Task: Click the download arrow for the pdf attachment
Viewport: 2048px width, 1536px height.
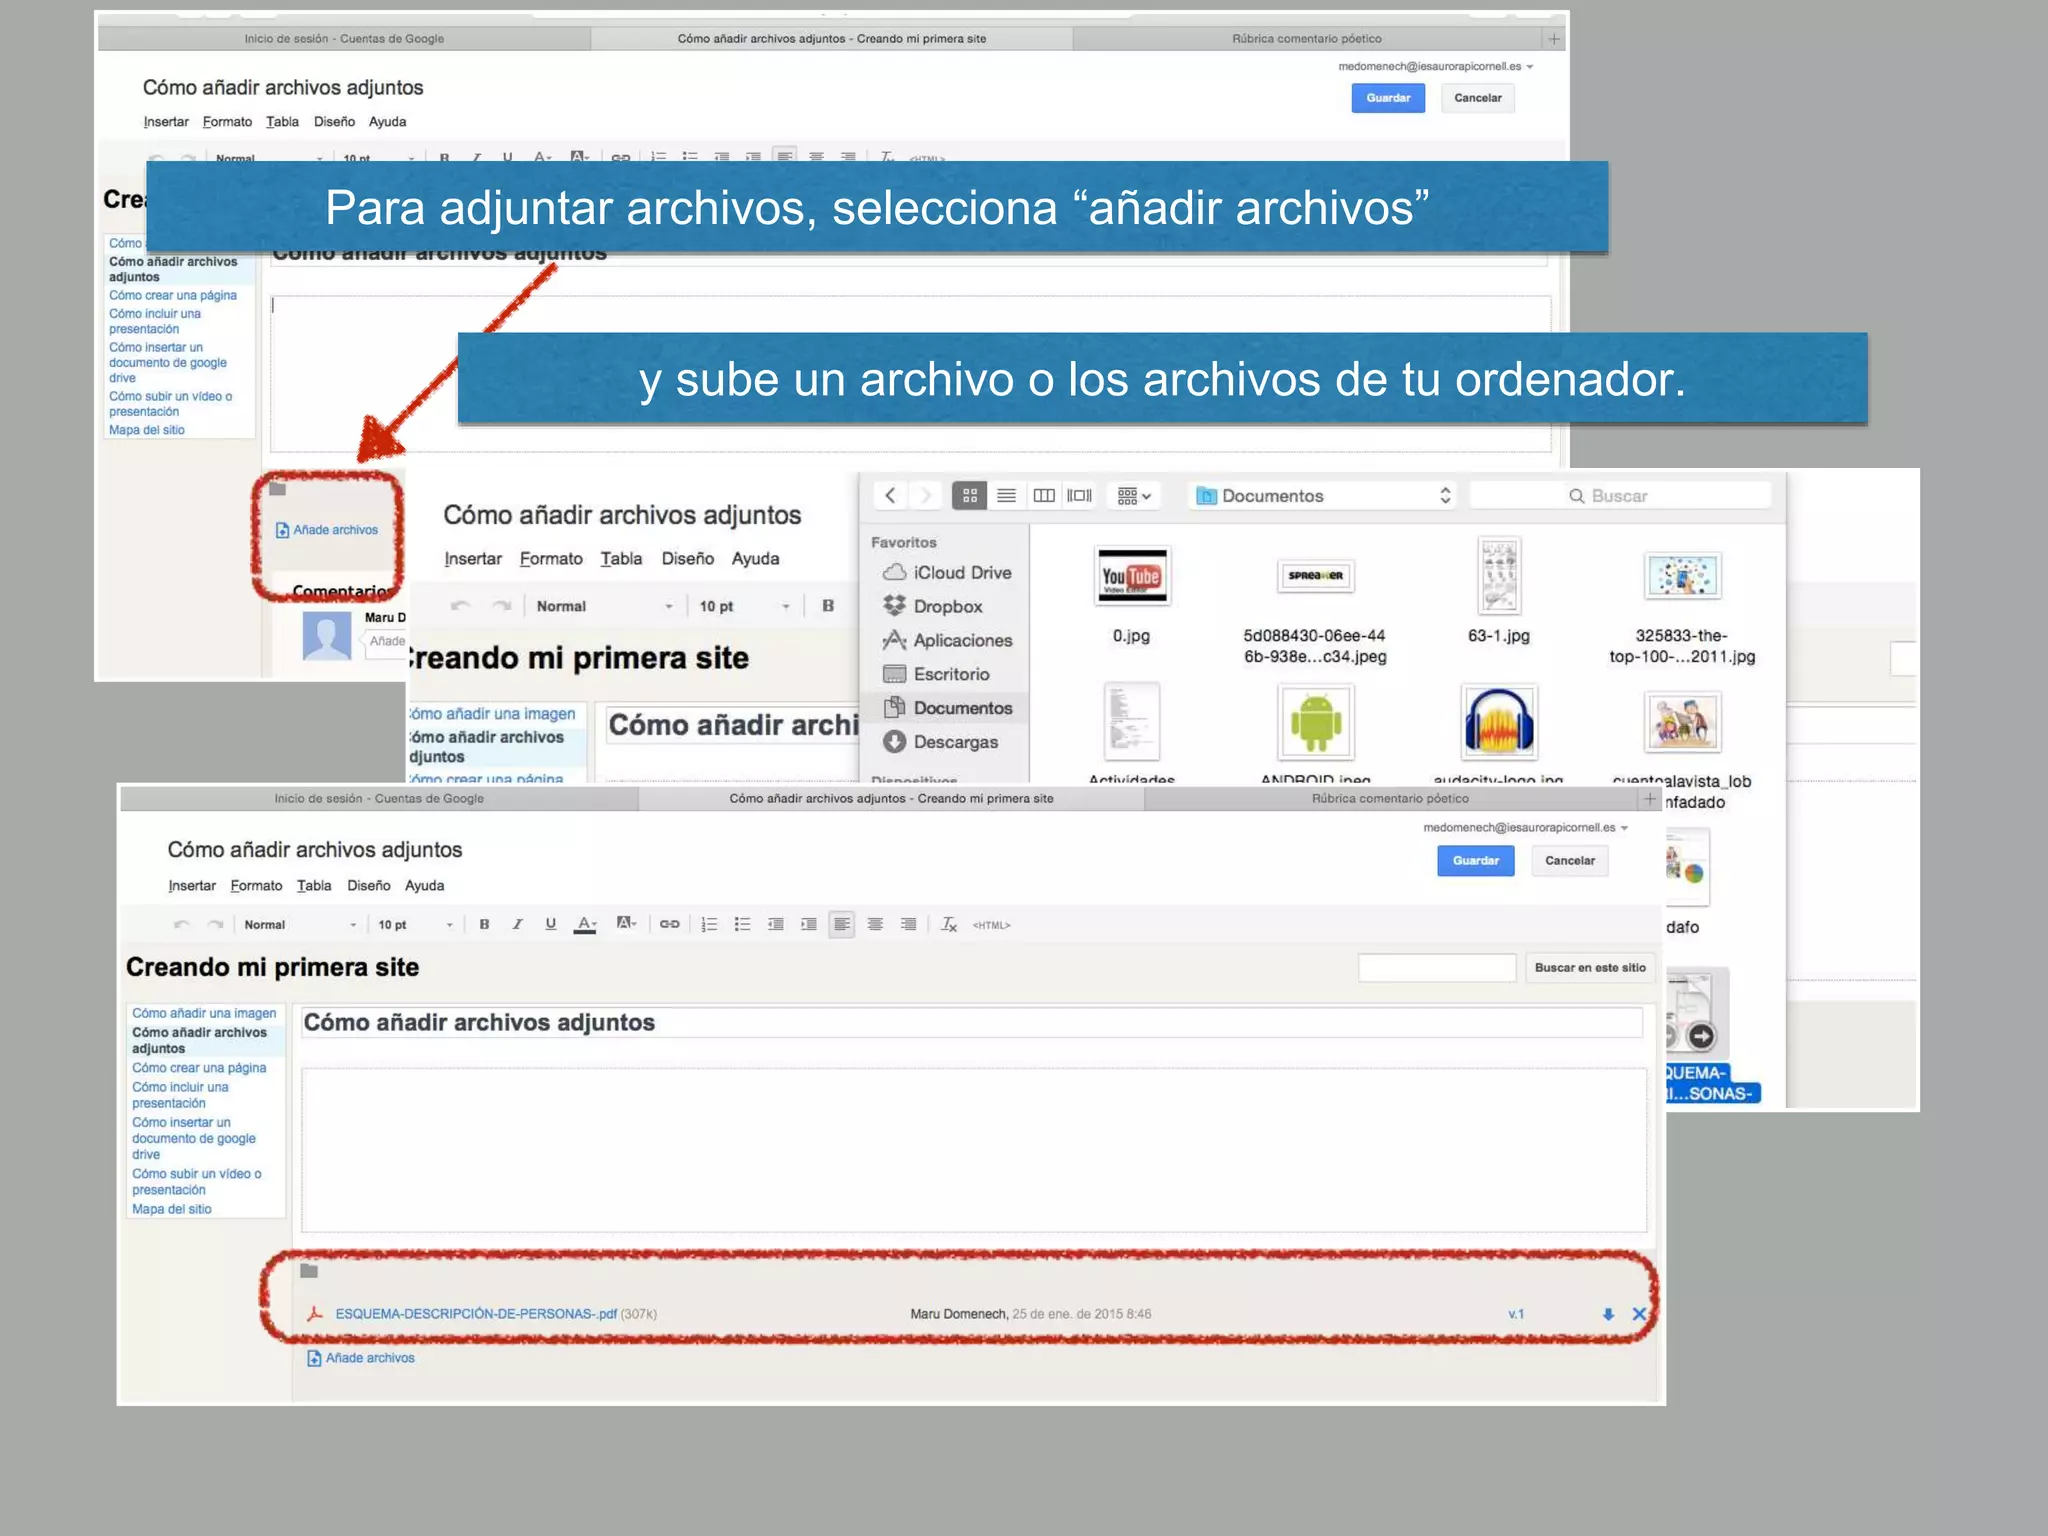Action: click(1608, 1315)
